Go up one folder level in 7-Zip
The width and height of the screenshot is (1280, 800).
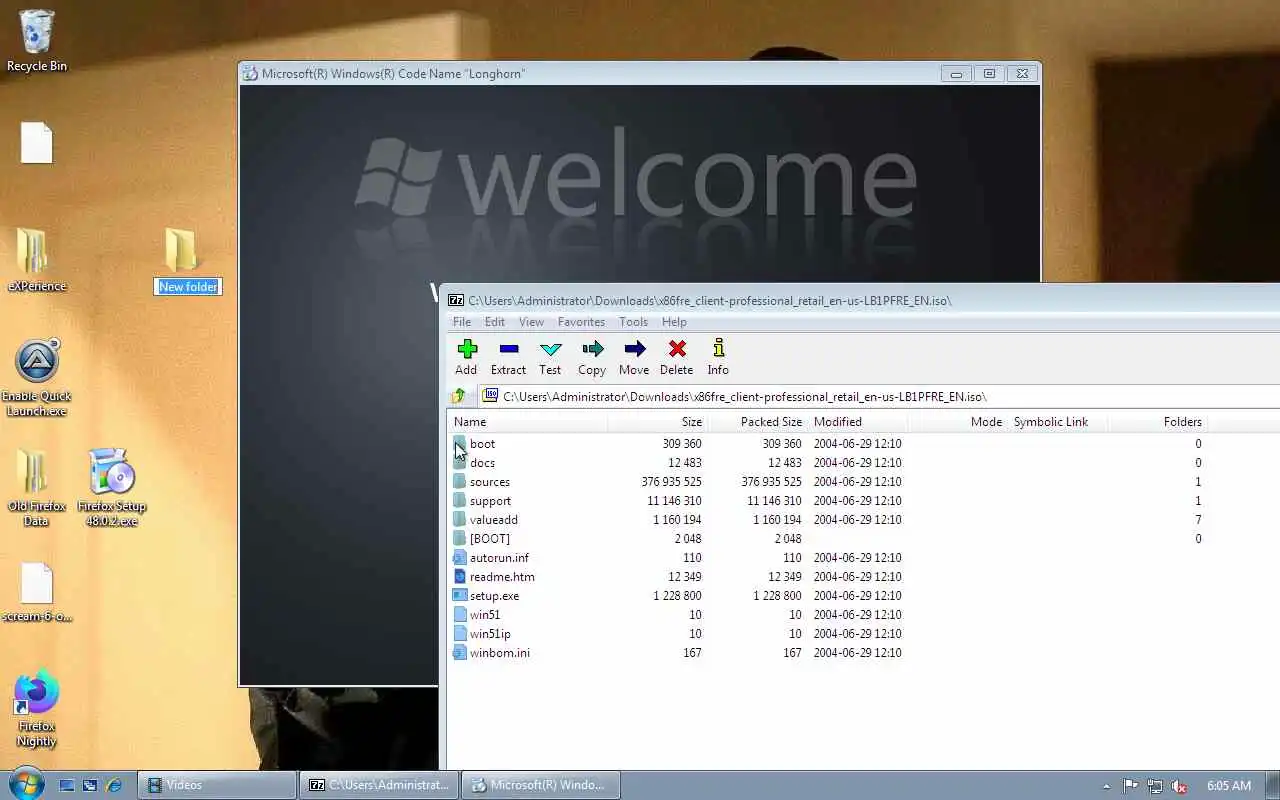458,396
